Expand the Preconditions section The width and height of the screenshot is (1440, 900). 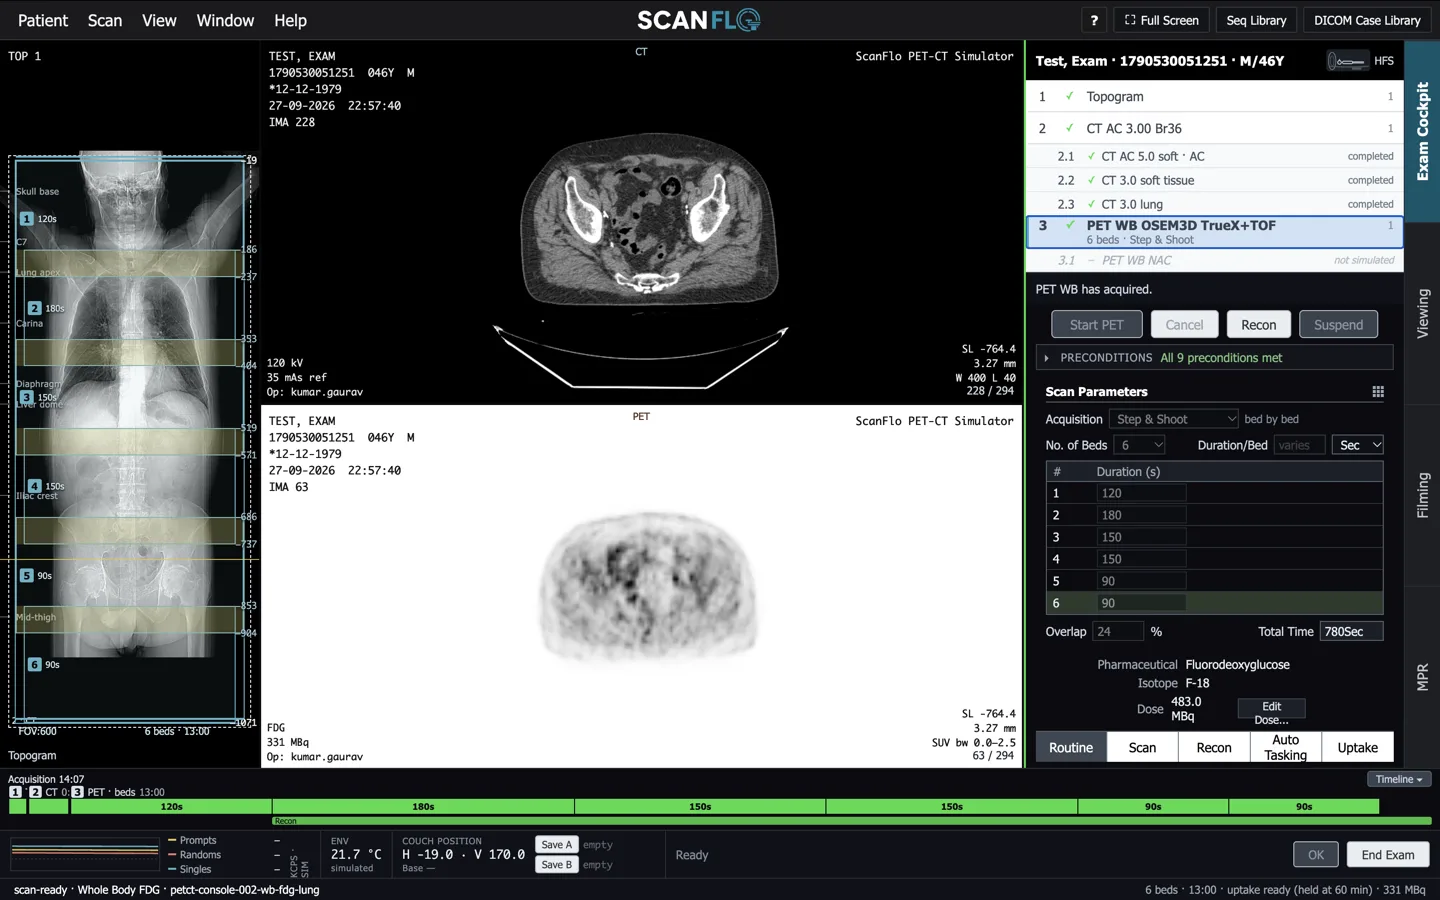[1214, 358]
